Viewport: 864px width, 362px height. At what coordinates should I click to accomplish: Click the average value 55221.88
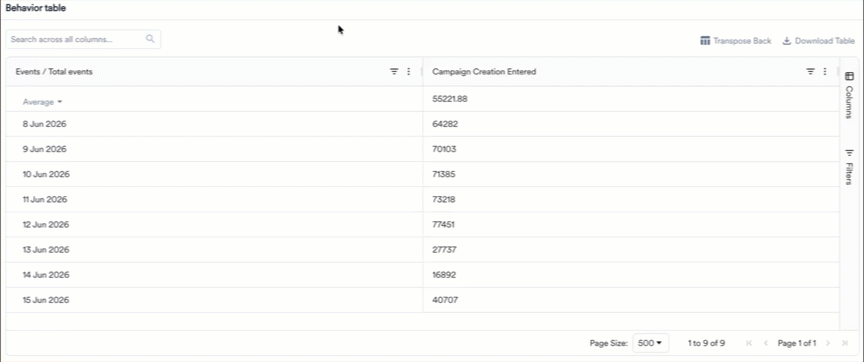(x=450, y=99)
